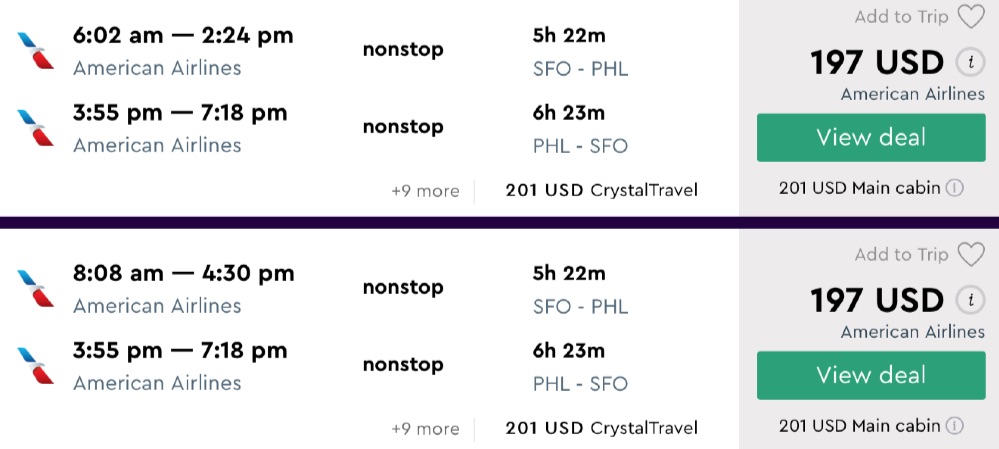
Task: Expand +9 more providers in second result
Action: [425, 429]
